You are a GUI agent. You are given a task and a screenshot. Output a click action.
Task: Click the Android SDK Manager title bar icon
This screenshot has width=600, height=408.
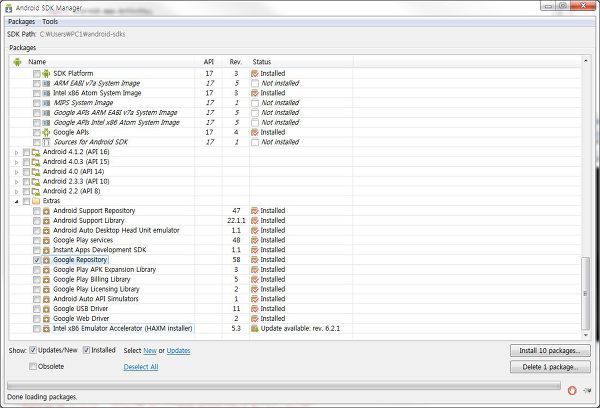point(8,8)
